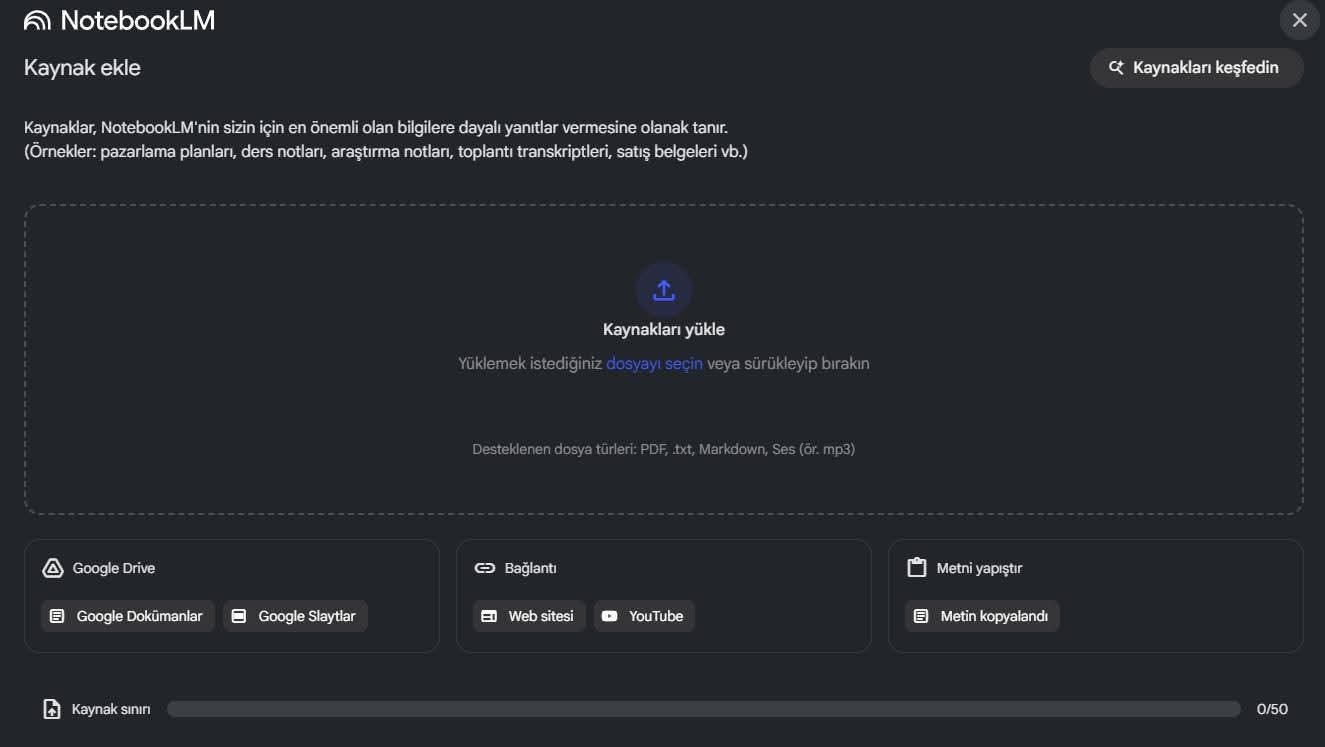The image size is (1325, 747).
Task: Click the Metni yapıştır clipboard icon
Action: (916, 568)
